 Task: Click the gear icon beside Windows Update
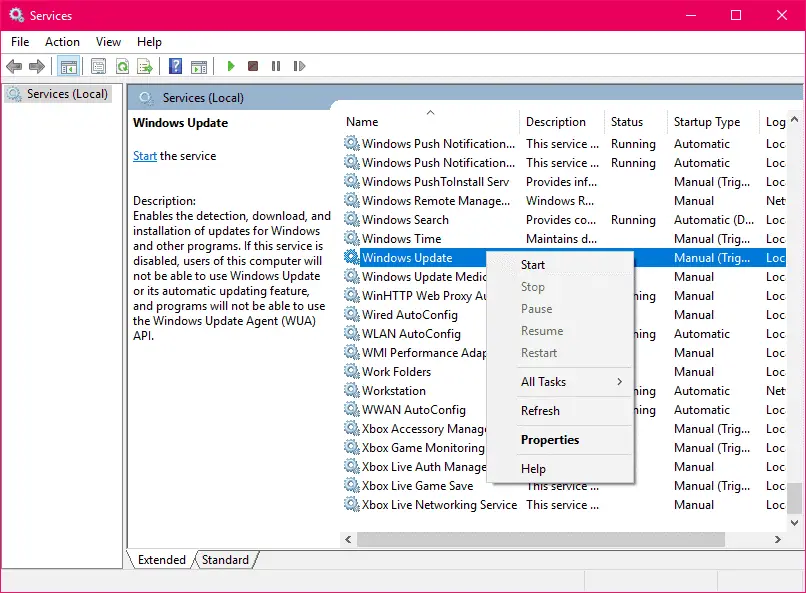pos(352,257)
